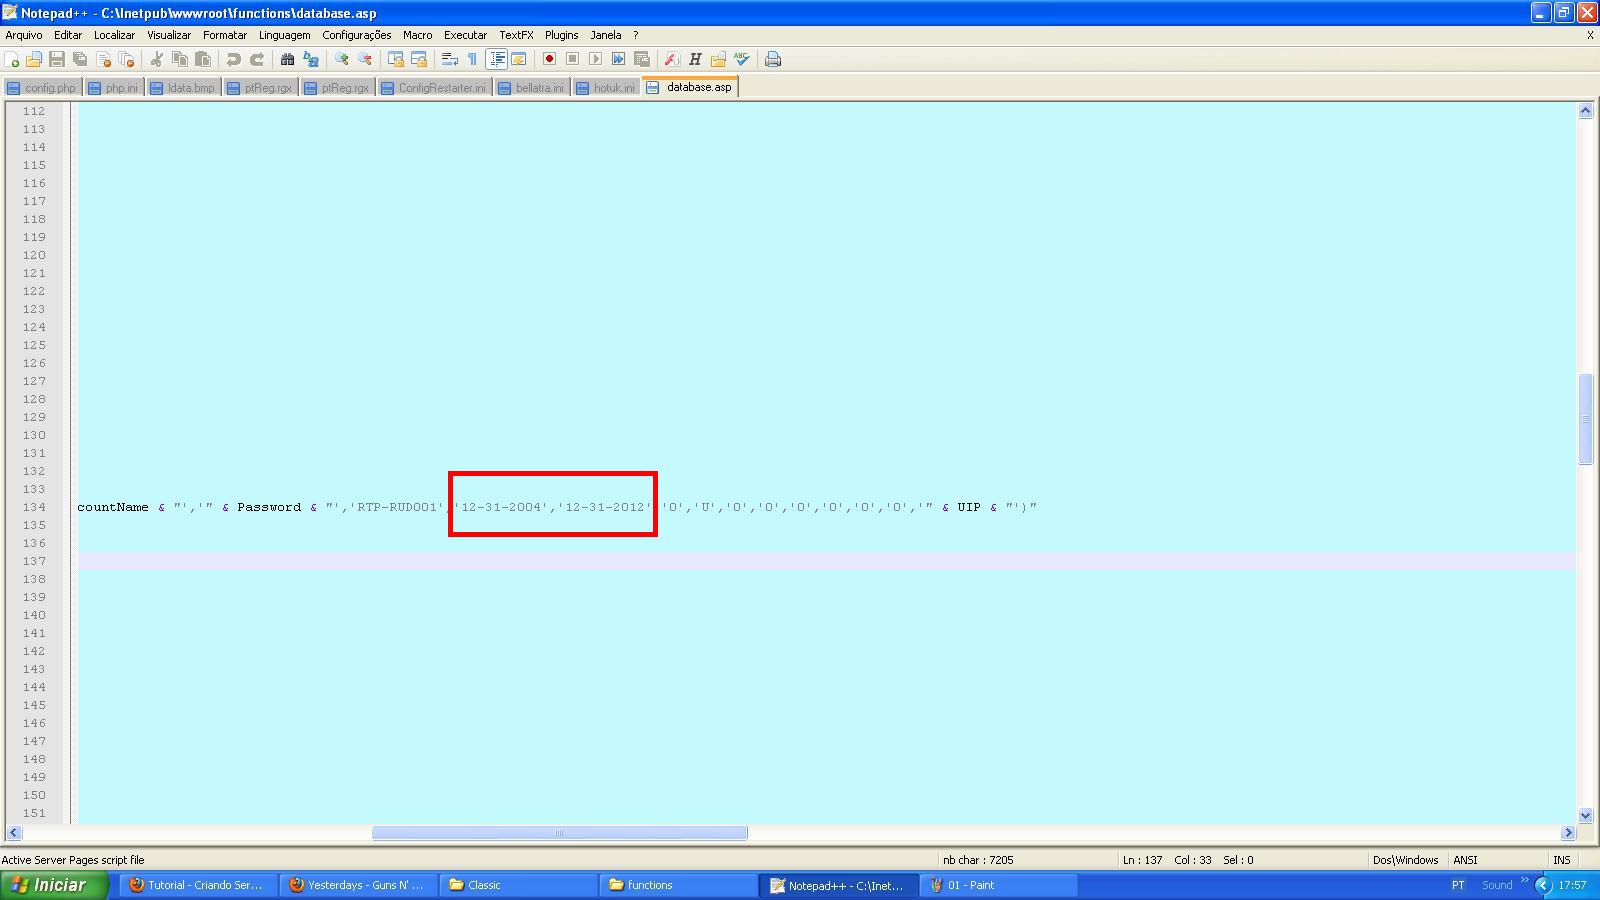1600x900 pixels.
Task: Cut selection using scissors icon
Action: point(157,59)
